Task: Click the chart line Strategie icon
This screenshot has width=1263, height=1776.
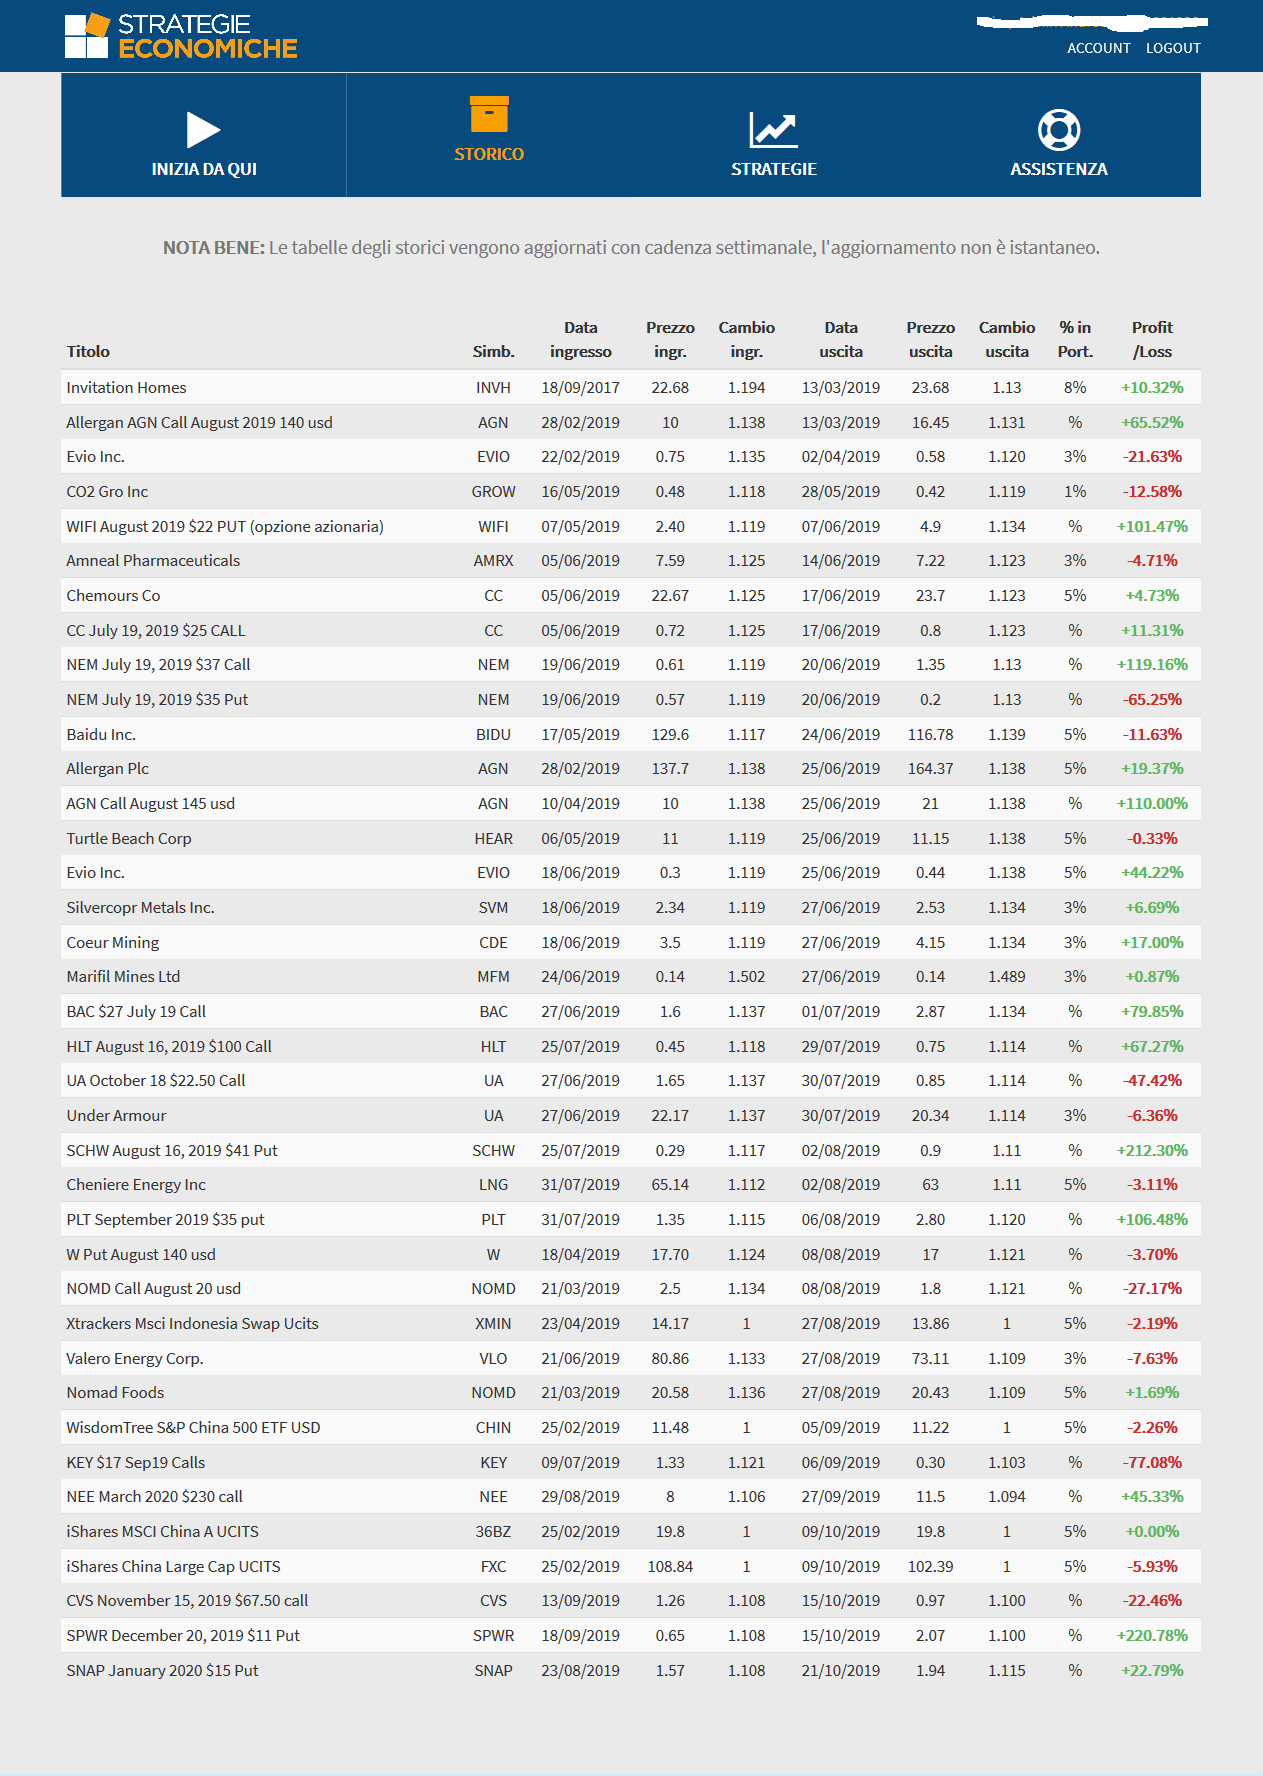Action: pyautogui.click(x=773, y=130)
